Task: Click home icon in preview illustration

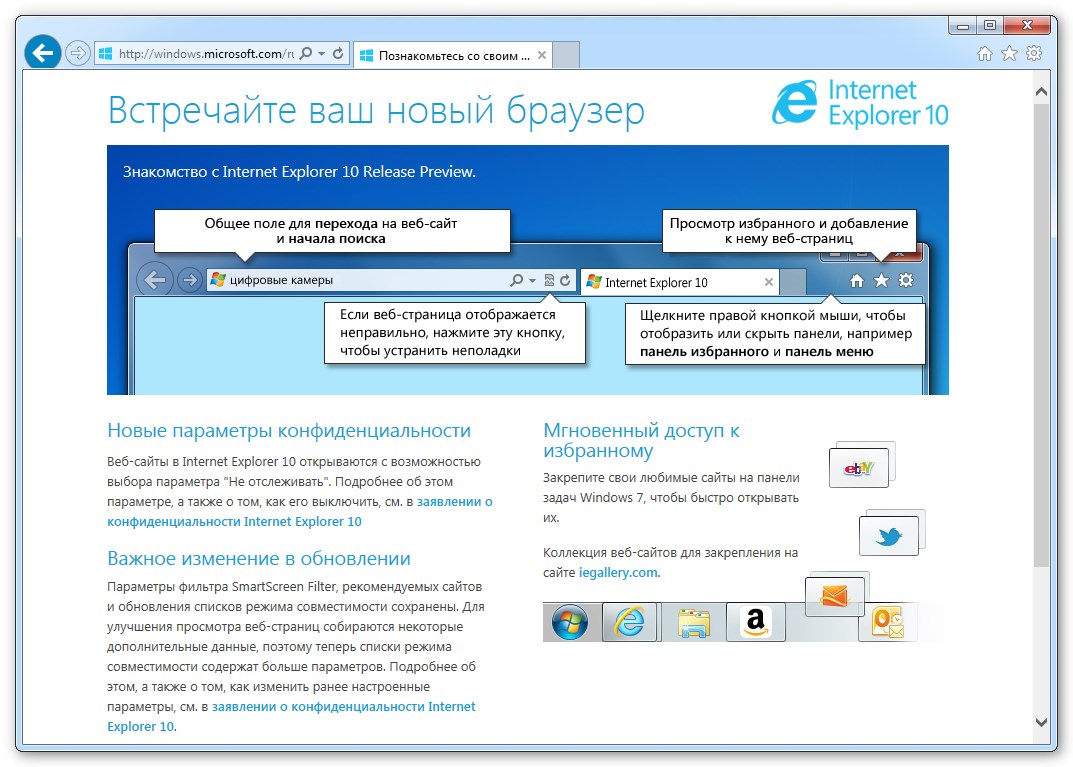Action: (x=856, y=281)
